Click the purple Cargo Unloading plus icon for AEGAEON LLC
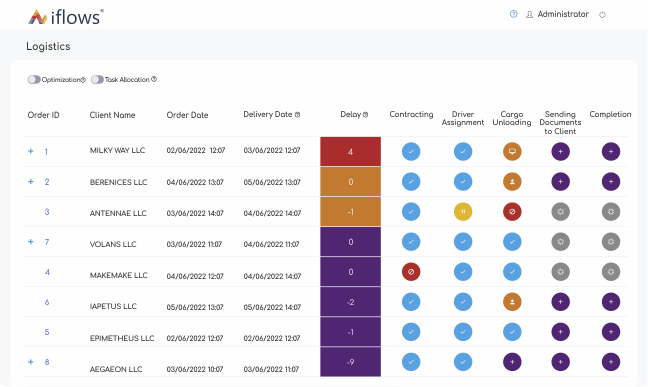648x387 pixels. point(512,362)
